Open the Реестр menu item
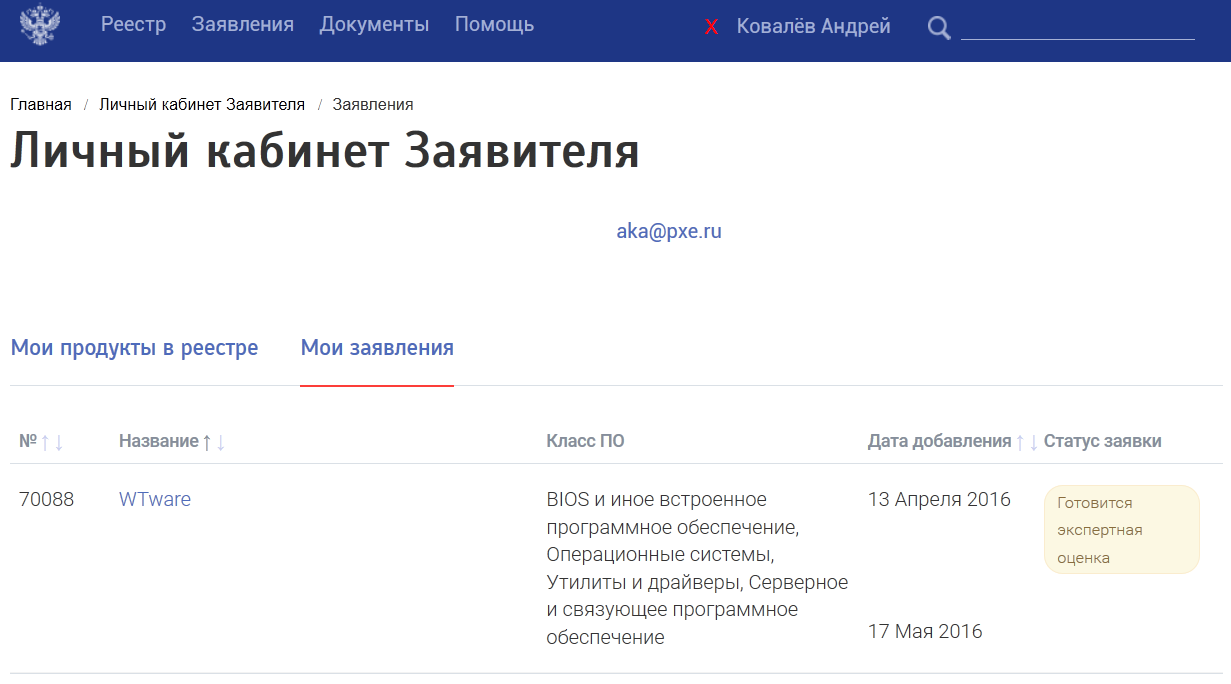This screenshot has height=684, width=1231. (x=133, y=25)
